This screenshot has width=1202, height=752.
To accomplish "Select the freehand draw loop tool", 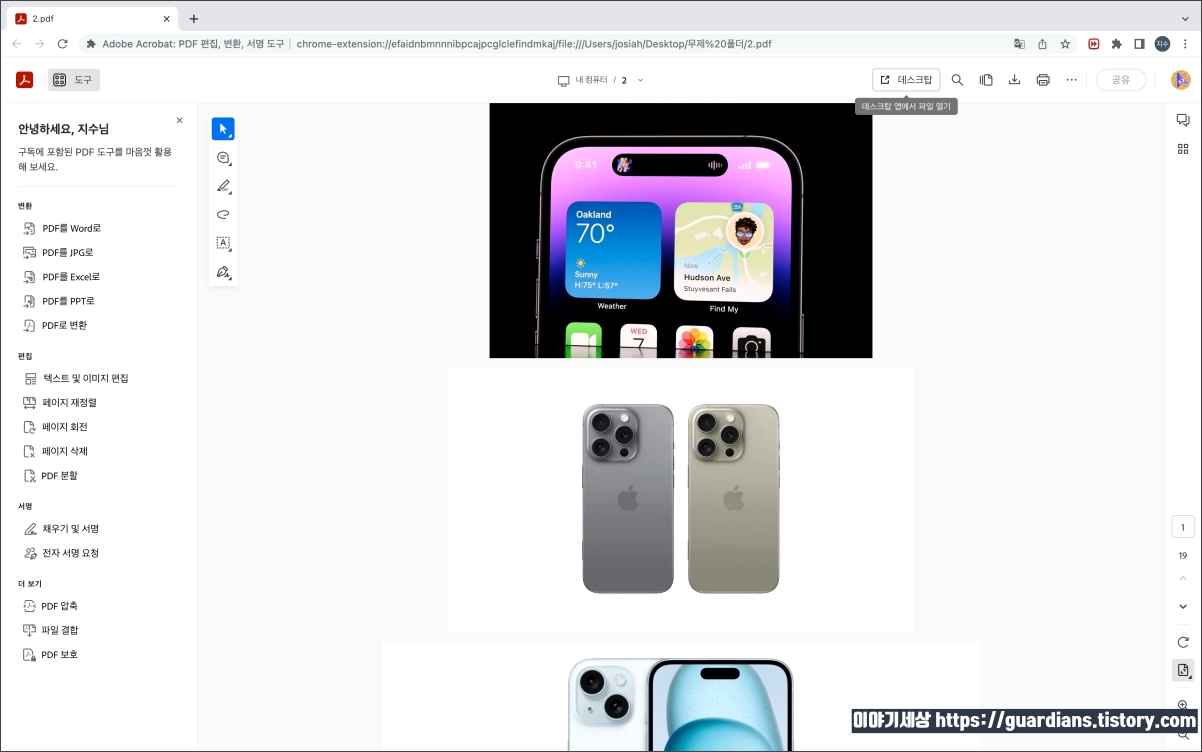I will coord(223,214).
